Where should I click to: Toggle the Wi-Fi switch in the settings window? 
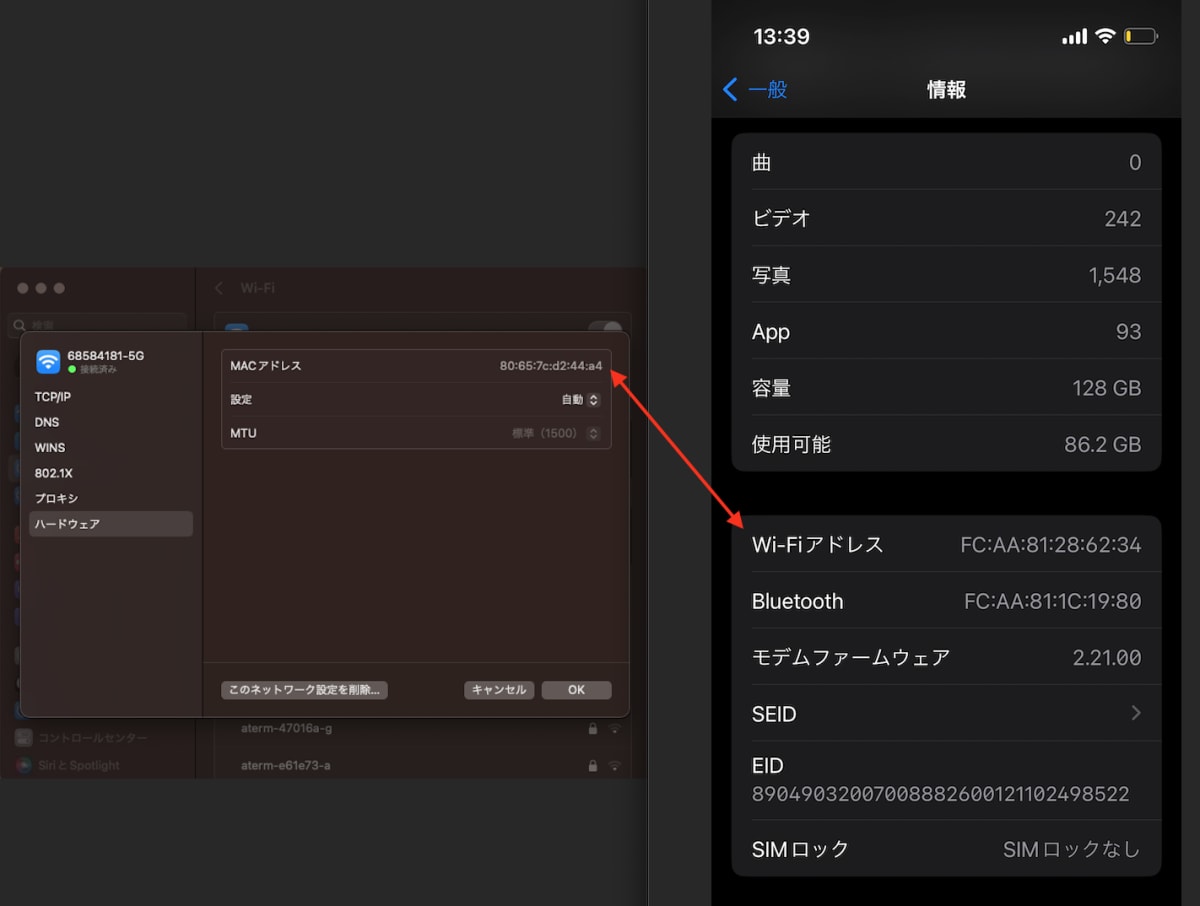pos(604,328)
